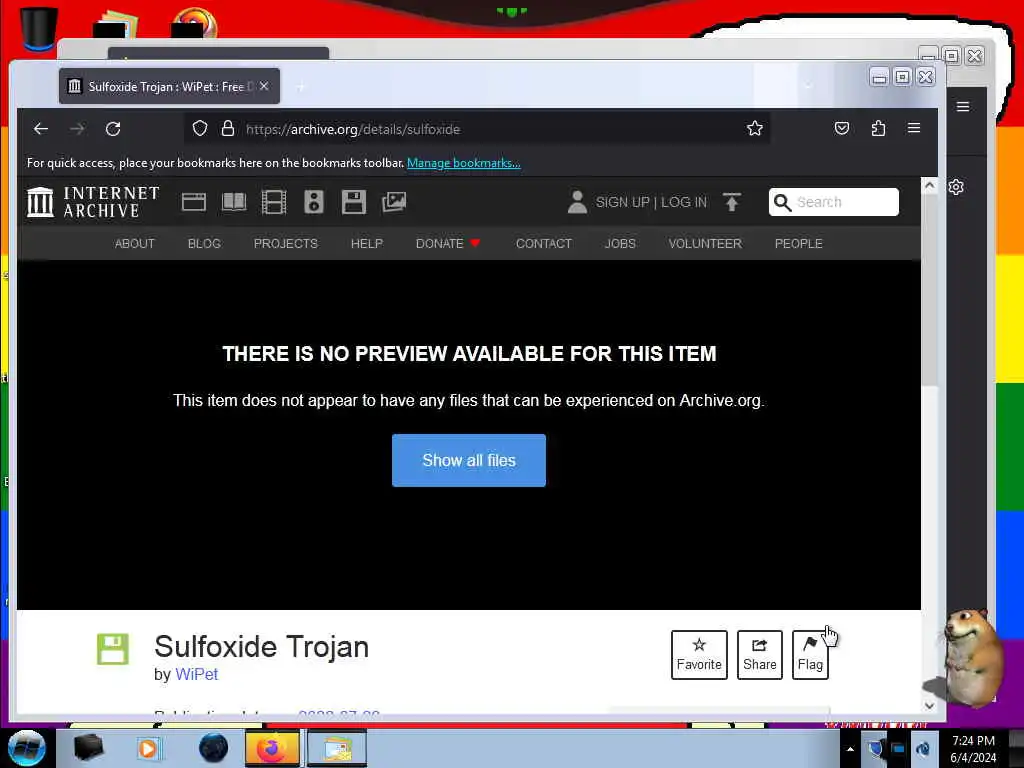Viewport: 1024px width, 768px height.
Task: Click clock showing 7:24 PM
Action: pos(973,741)
